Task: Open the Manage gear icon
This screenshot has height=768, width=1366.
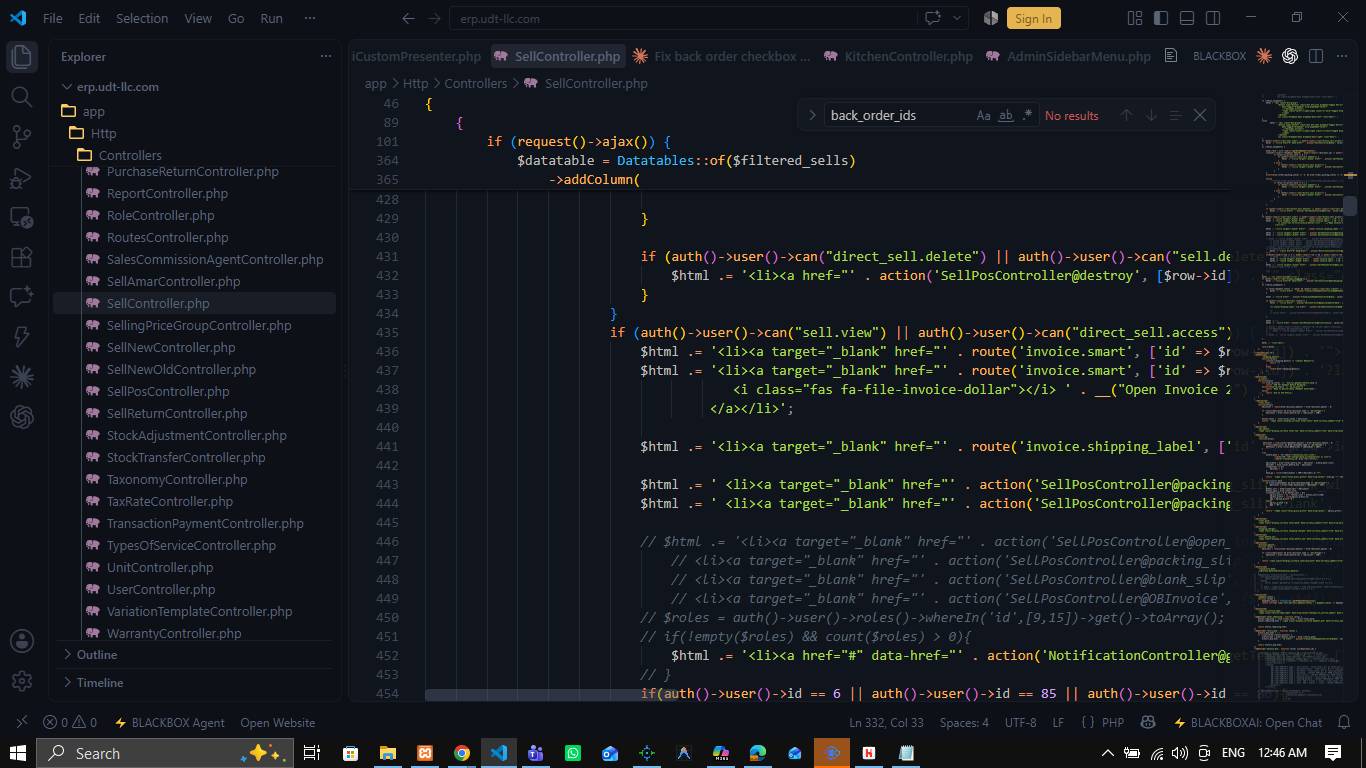Action: tap(21, 681)
